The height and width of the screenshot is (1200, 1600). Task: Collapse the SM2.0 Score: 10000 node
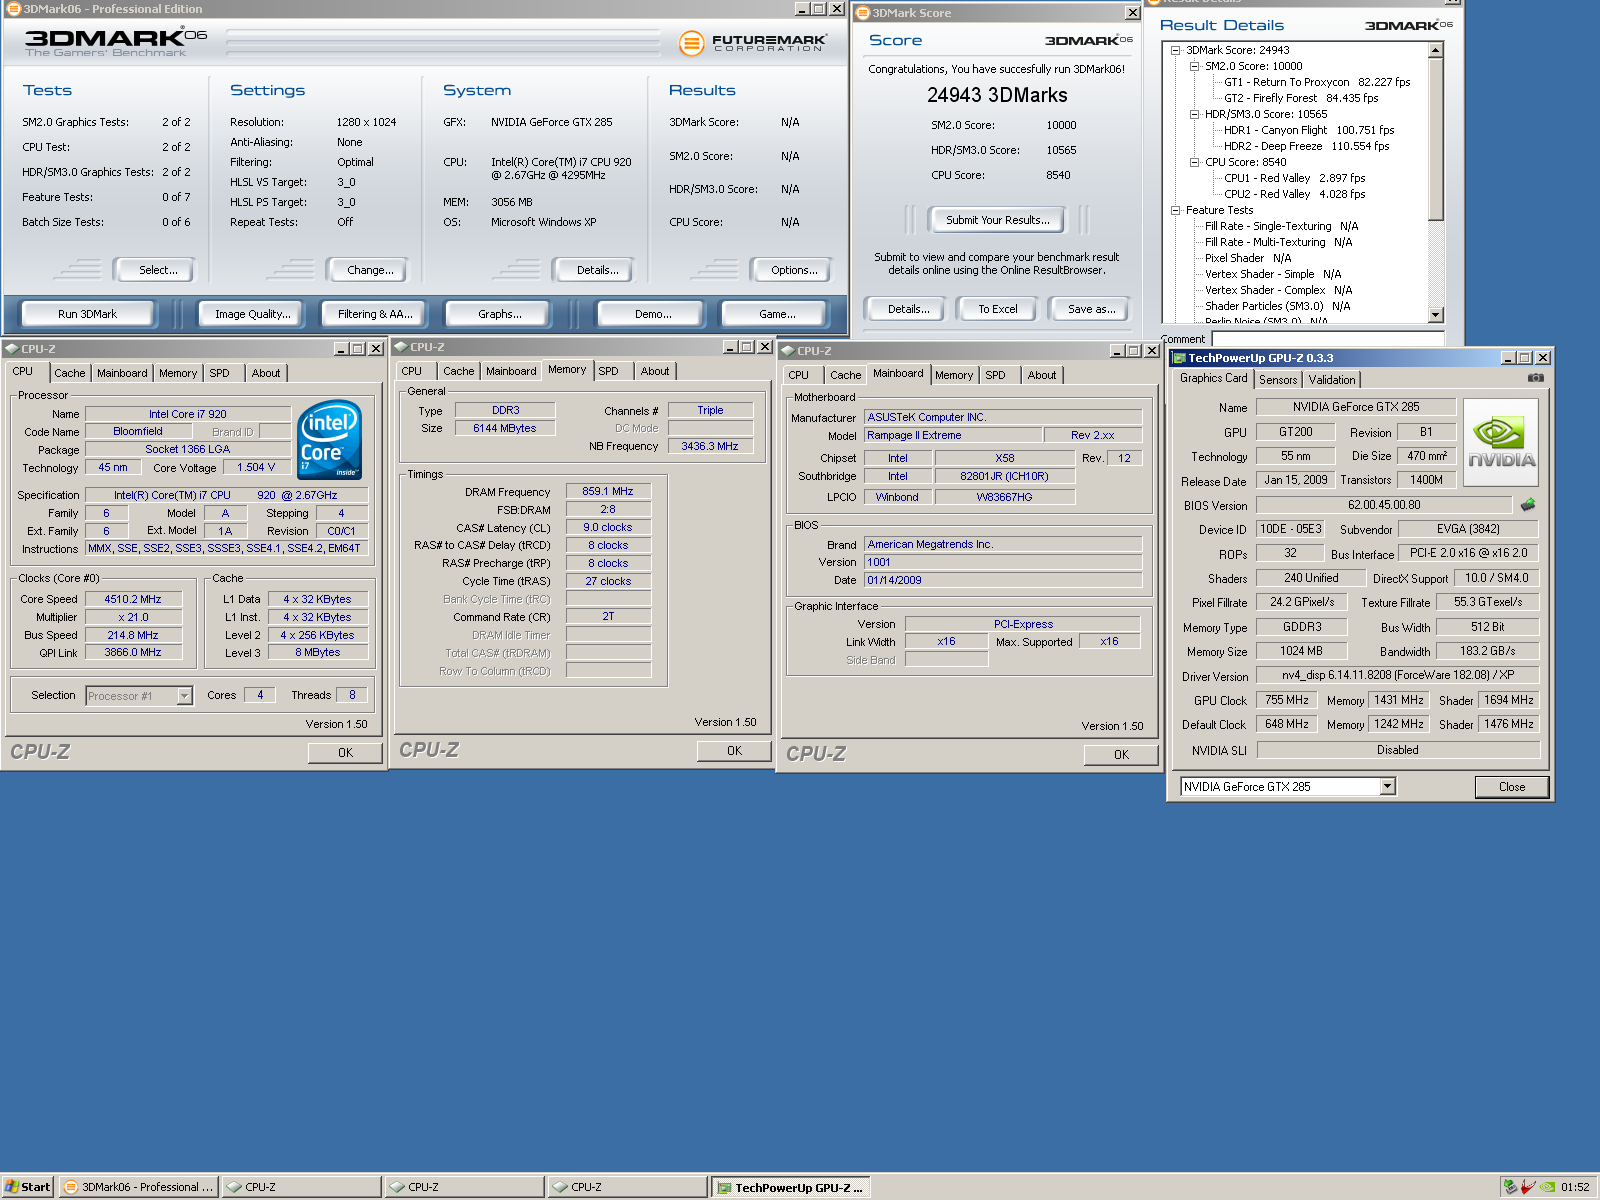click(1194, 66)
